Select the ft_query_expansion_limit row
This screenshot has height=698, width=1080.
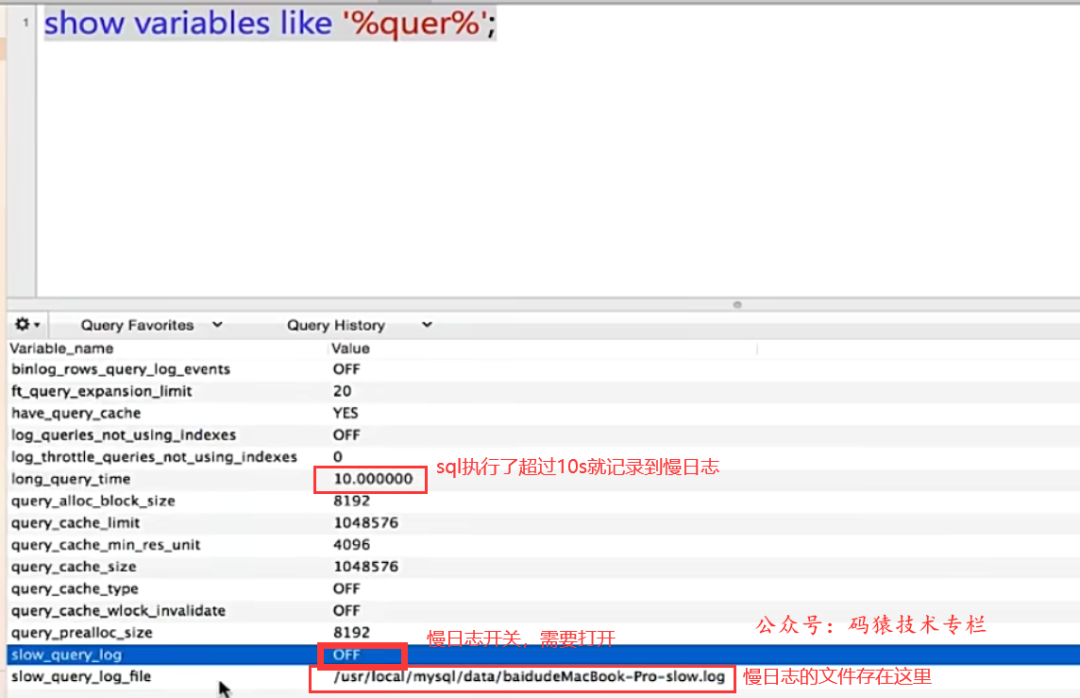point(101,391)
